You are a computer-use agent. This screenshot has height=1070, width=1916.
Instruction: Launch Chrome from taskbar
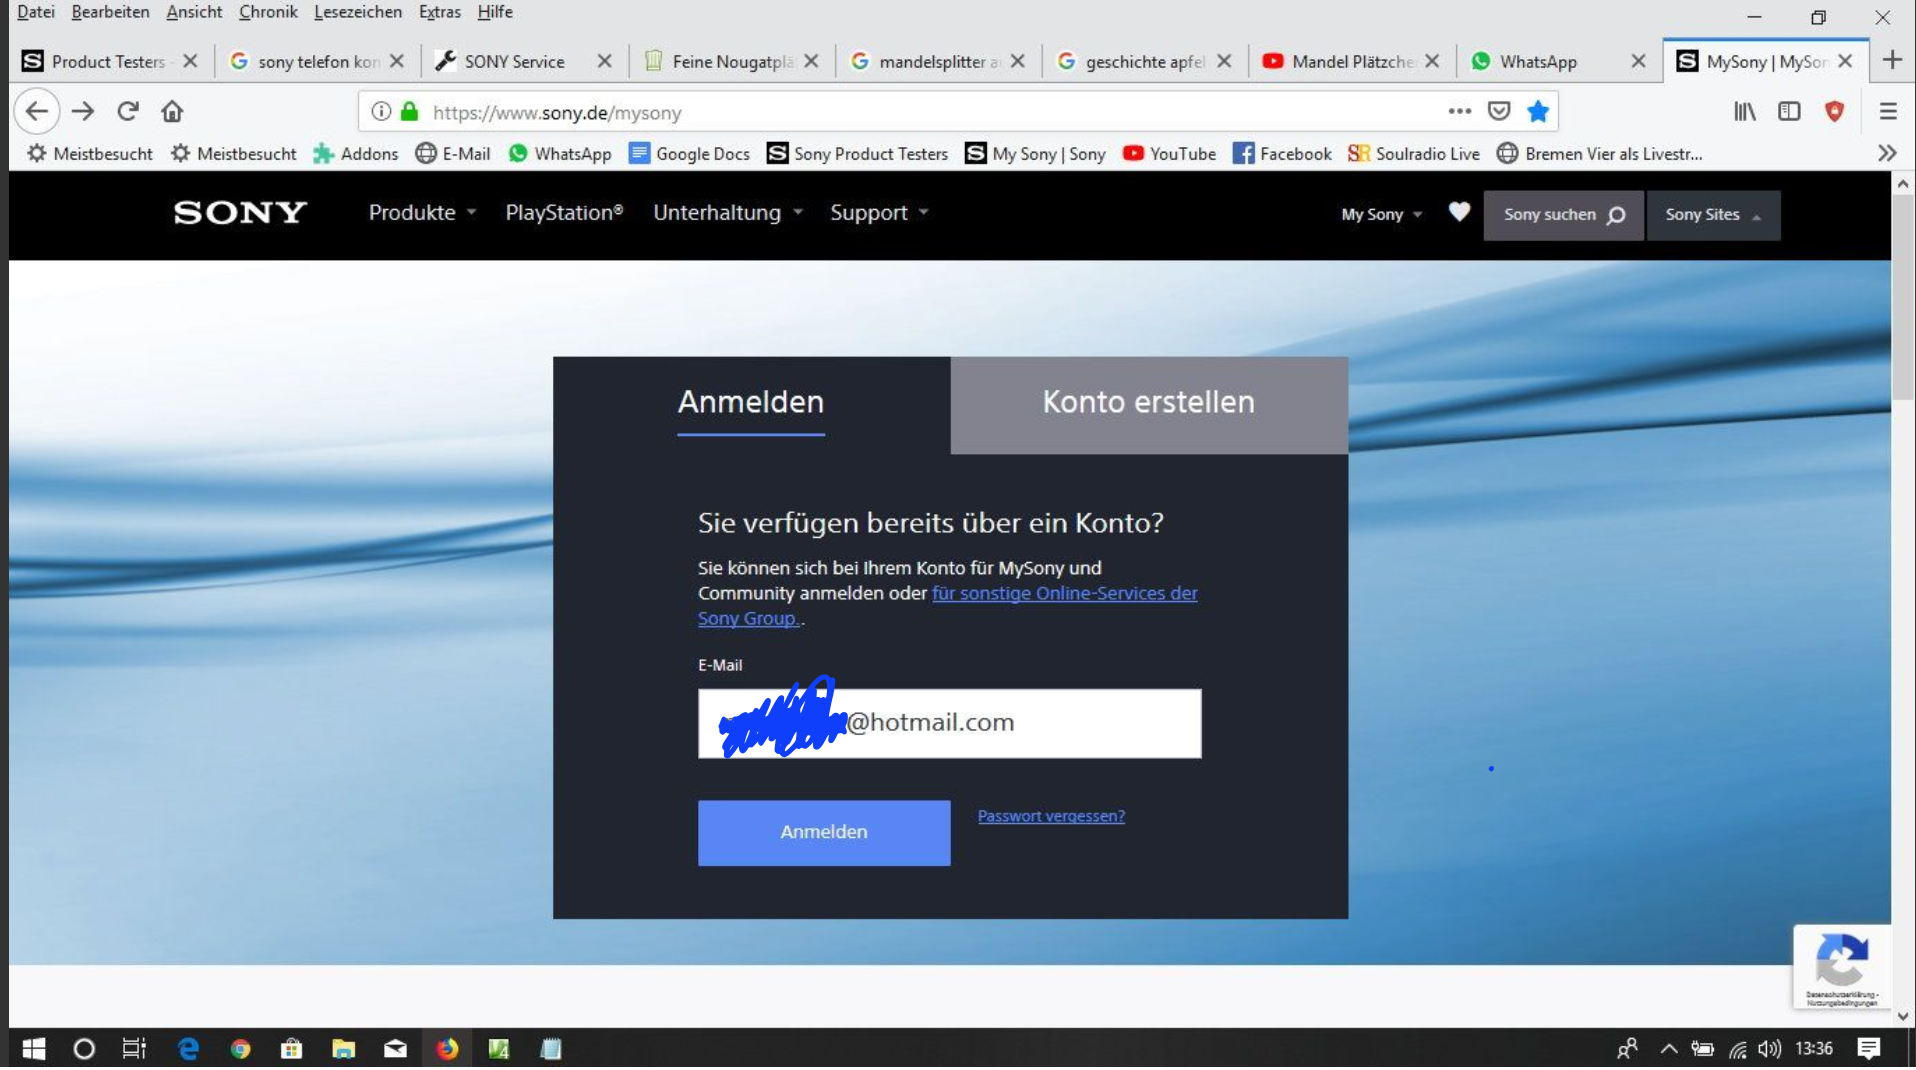tap(240, 1048)
